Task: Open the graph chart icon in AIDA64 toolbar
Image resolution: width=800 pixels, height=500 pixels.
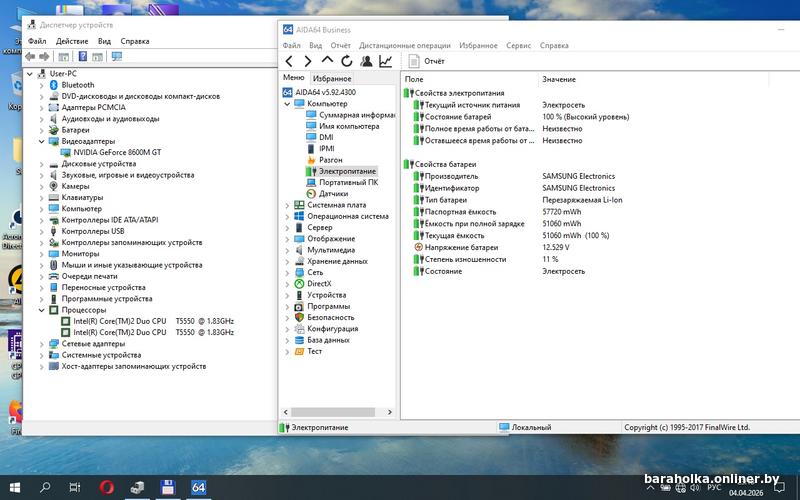Action: pos(386,61)
